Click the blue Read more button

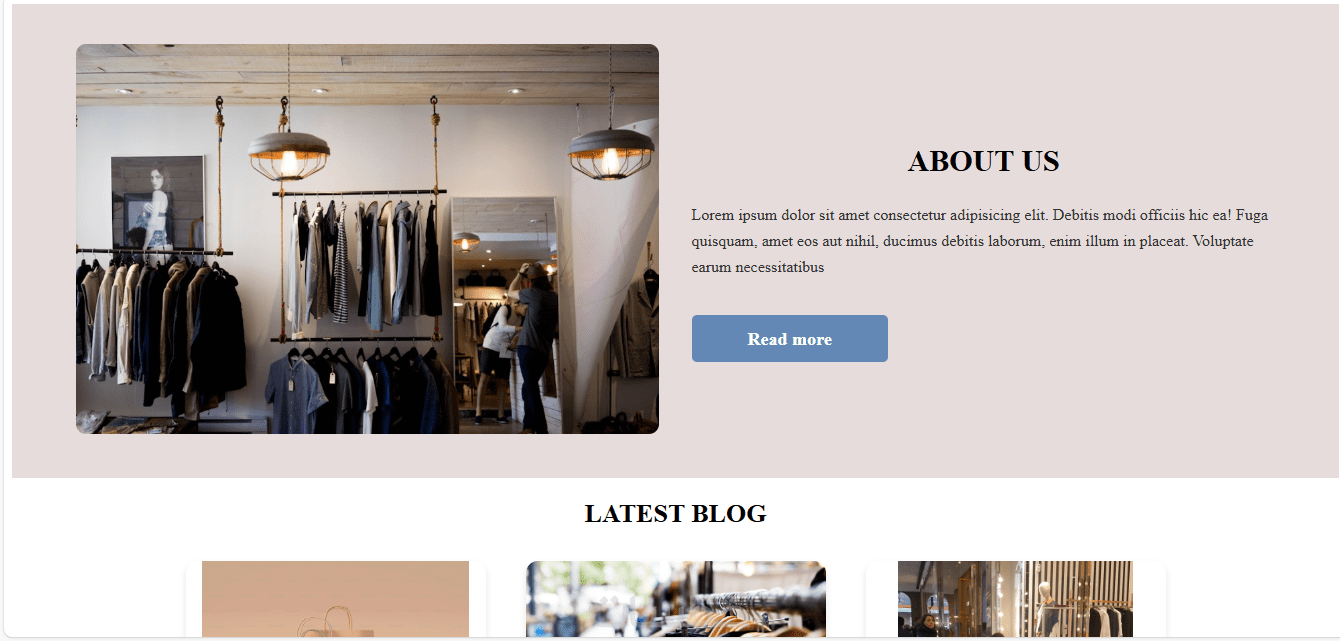[789, 339]
